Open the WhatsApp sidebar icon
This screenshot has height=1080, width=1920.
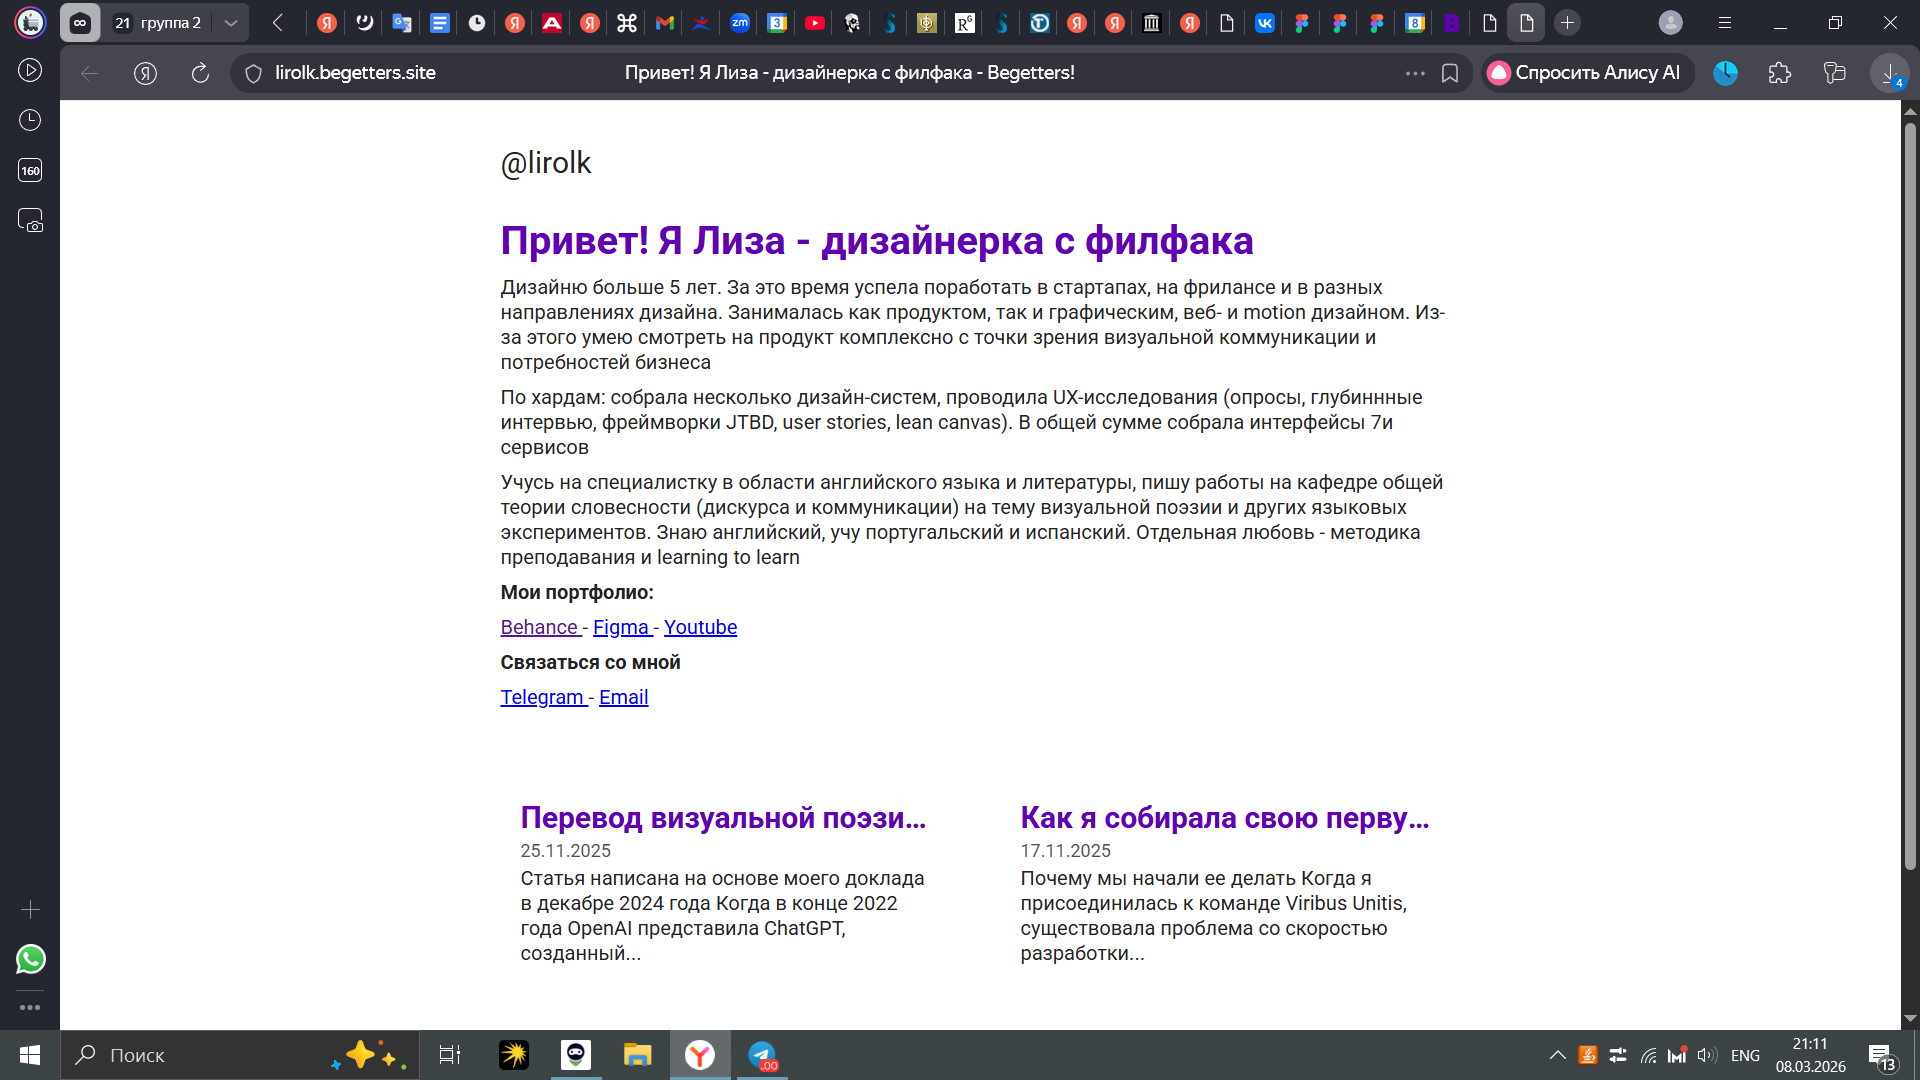click(30, 959)
